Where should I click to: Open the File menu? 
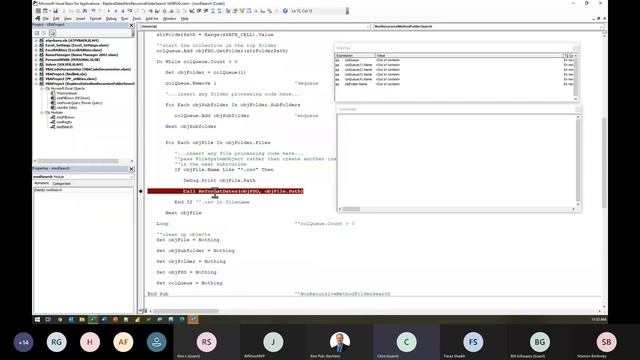click(46, 19)
